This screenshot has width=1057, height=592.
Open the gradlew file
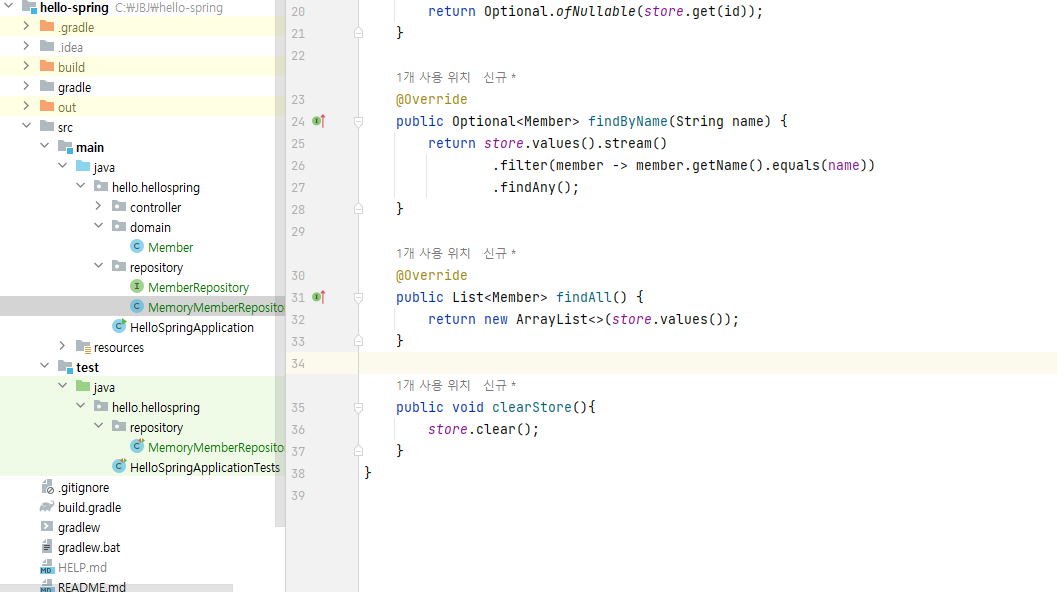coord(79,527)
